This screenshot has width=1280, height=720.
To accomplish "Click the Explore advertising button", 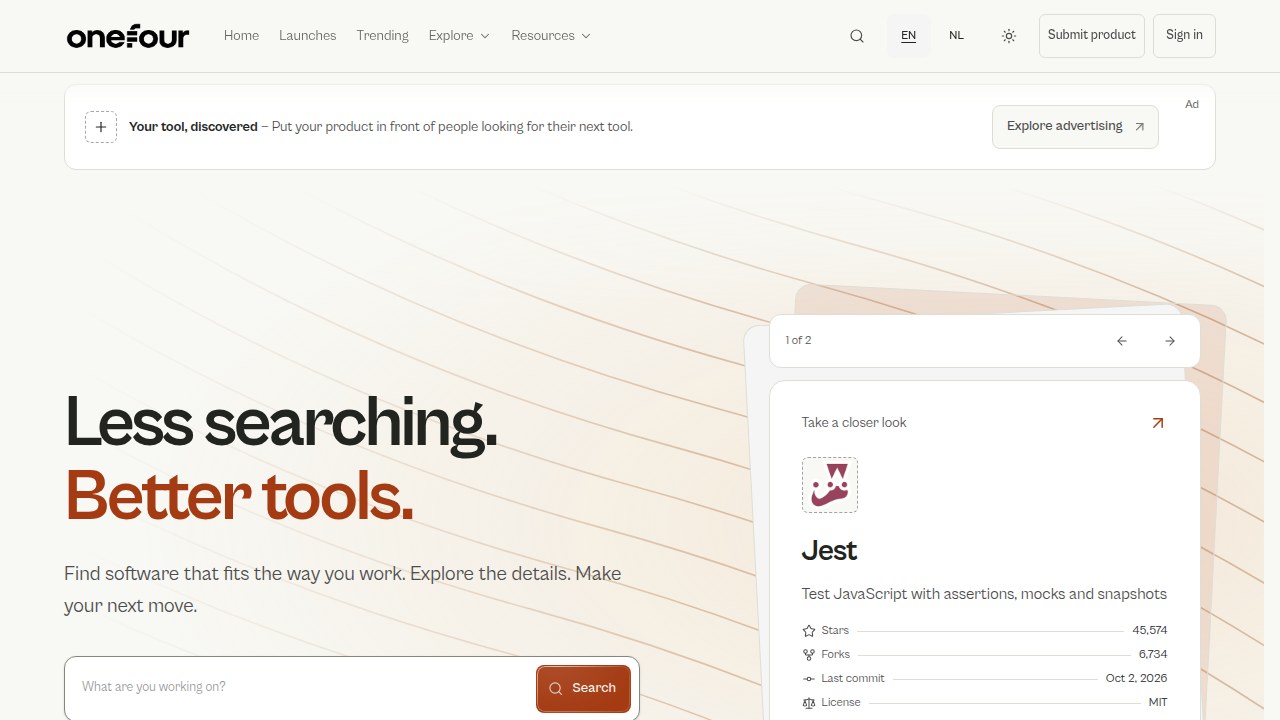I will 1075,127.
